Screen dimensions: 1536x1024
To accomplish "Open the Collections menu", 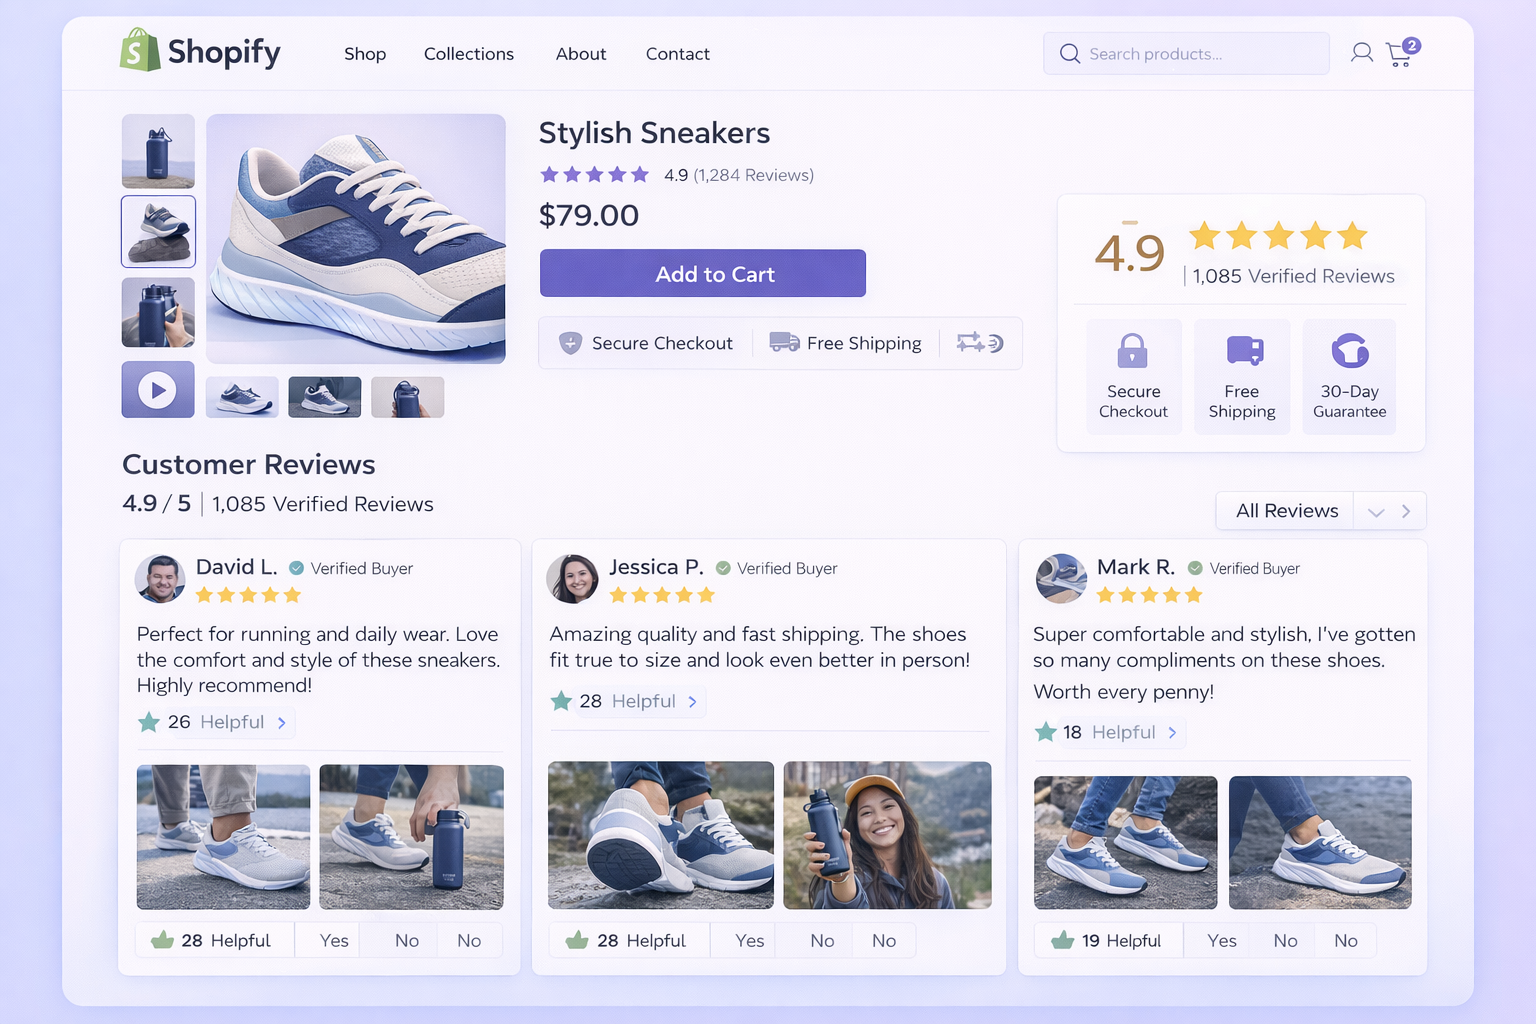I will click(468, 54).
